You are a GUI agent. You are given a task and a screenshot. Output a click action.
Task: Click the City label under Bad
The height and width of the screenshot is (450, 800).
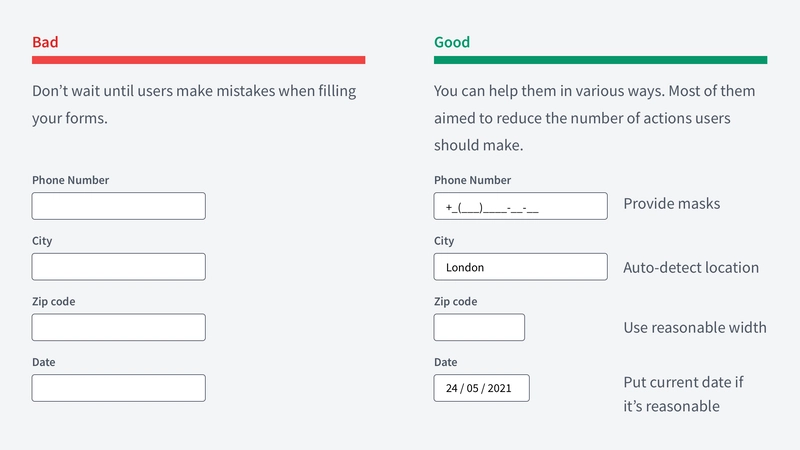click(42, 241)
